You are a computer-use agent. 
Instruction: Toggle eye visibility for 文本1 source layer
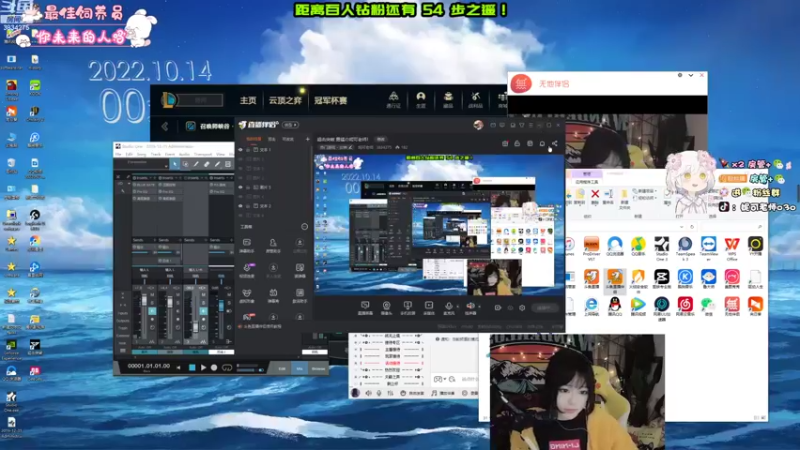[241, 150]
